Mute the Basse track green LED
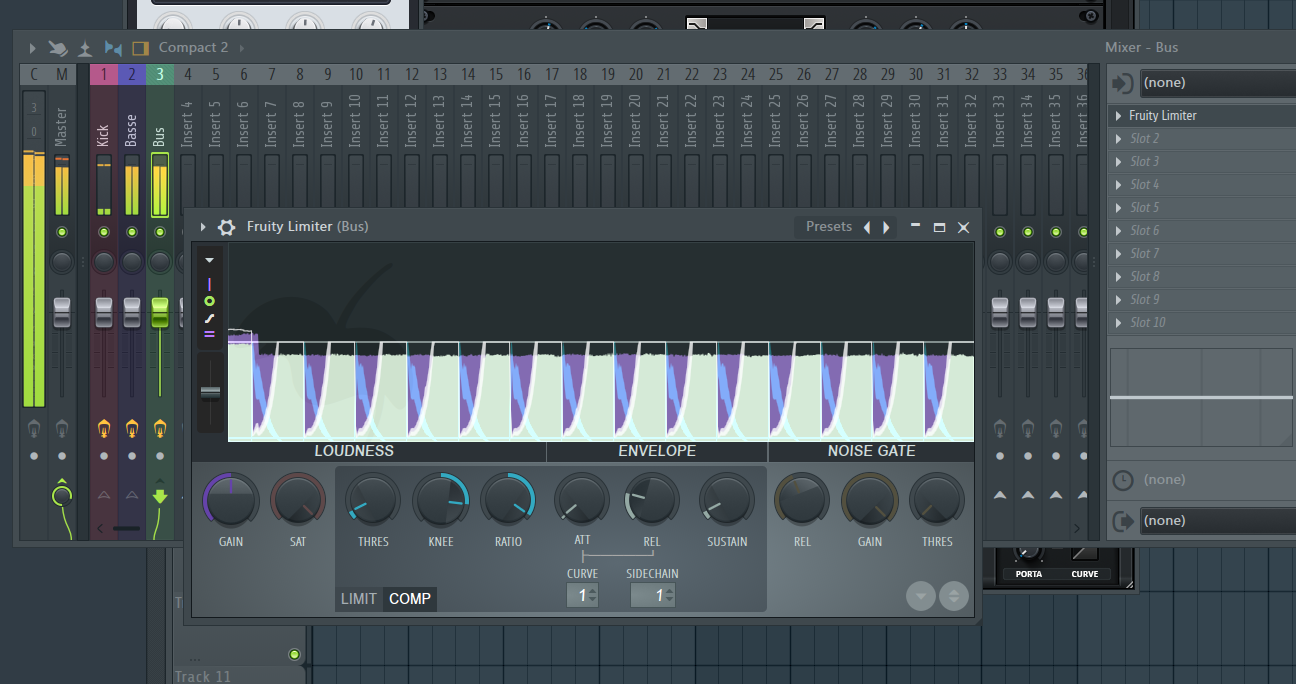Viewport: 1296px width, 684px height. coord(132,232)
